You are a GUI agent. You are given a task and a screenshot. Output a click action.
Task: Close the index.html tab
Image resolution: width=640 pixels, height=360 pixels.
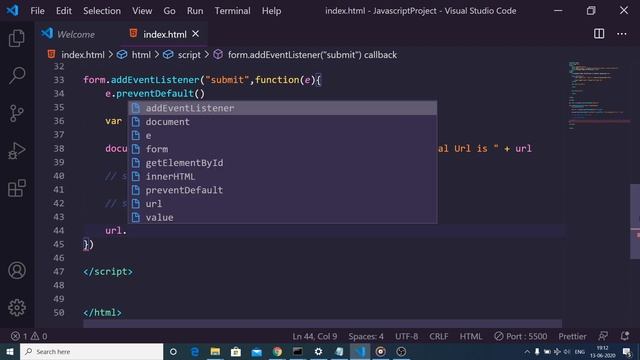point(196,34)
